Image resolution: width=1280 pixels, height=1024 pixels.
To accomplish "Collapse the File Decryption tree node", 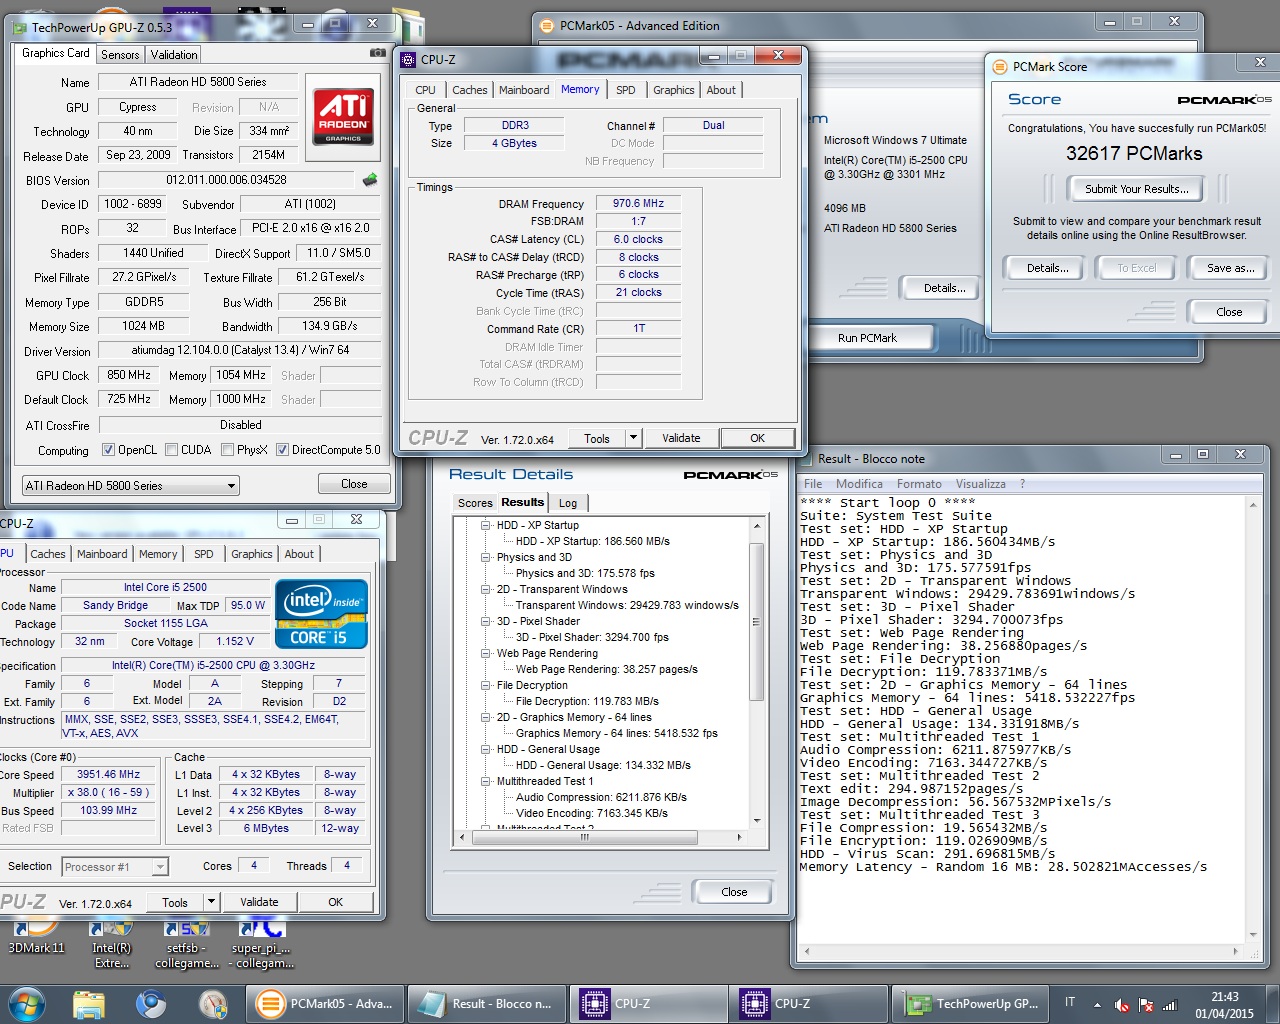I will click(486, 685).
